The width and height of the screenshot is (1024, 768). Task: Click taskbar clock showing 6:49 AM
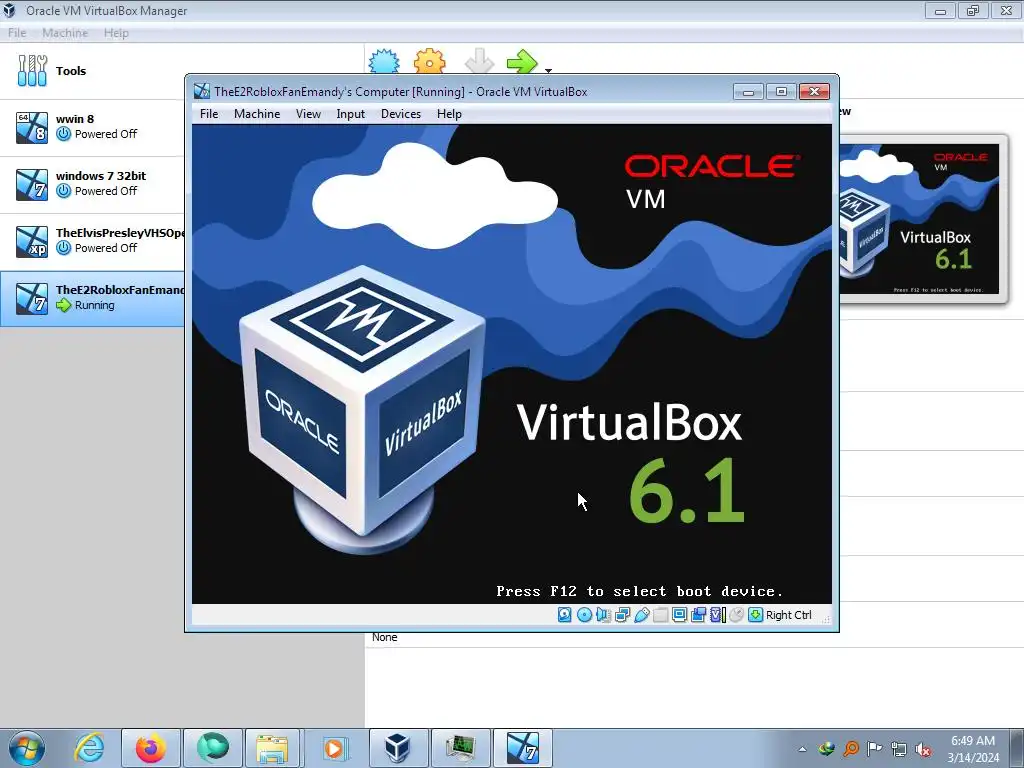click(x=973, y=749)
